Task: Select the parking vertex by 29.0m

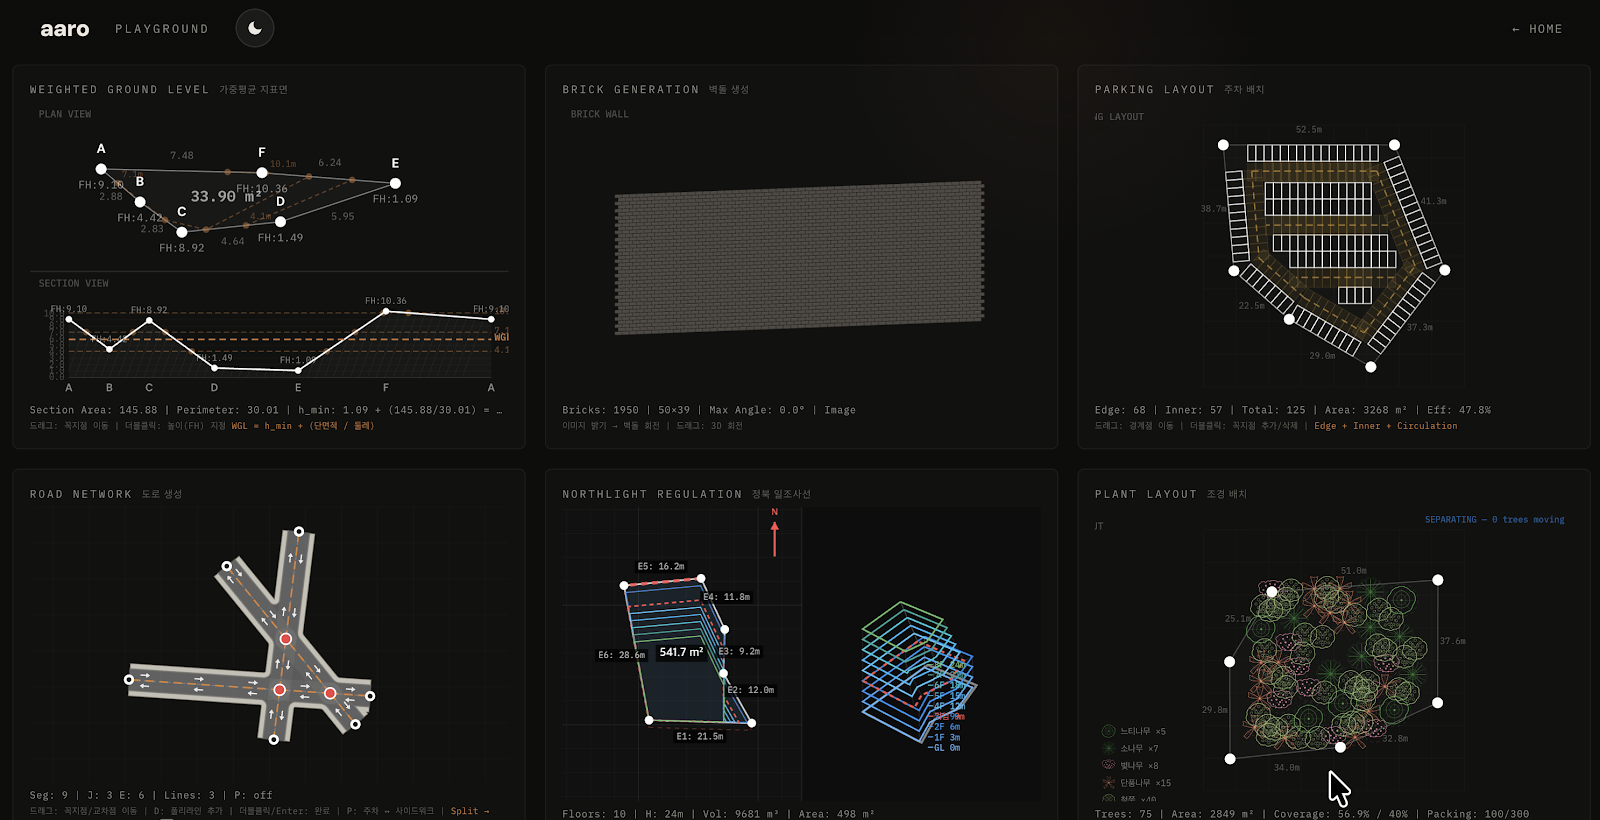Action: (x=1371, y=367)
